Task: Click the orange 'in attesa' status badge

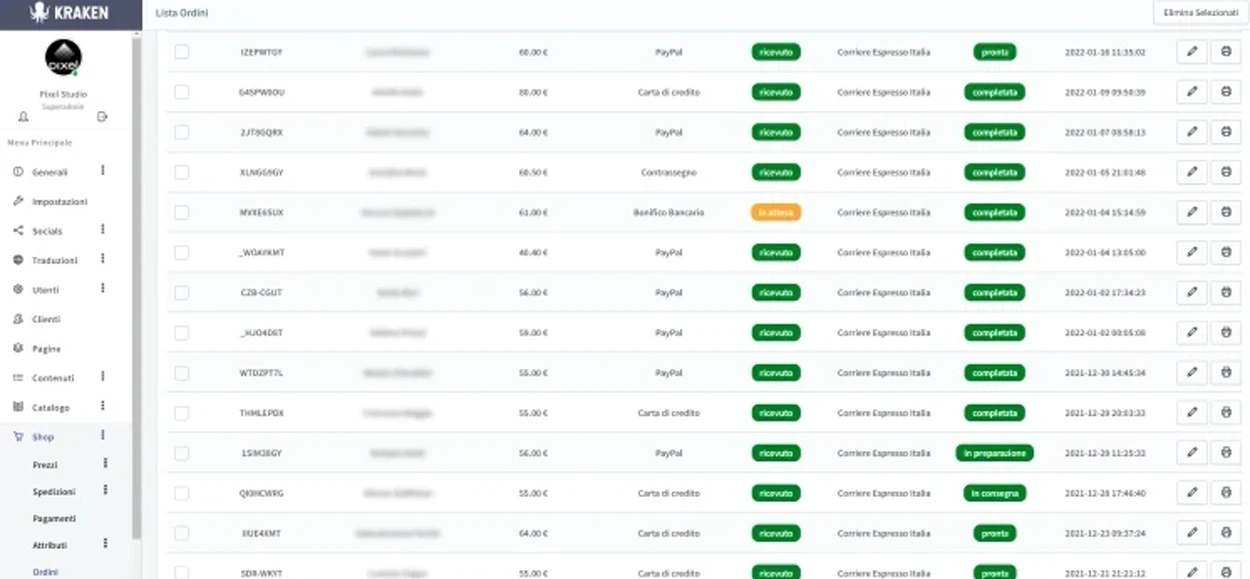Action: click(x=776, y=212)
